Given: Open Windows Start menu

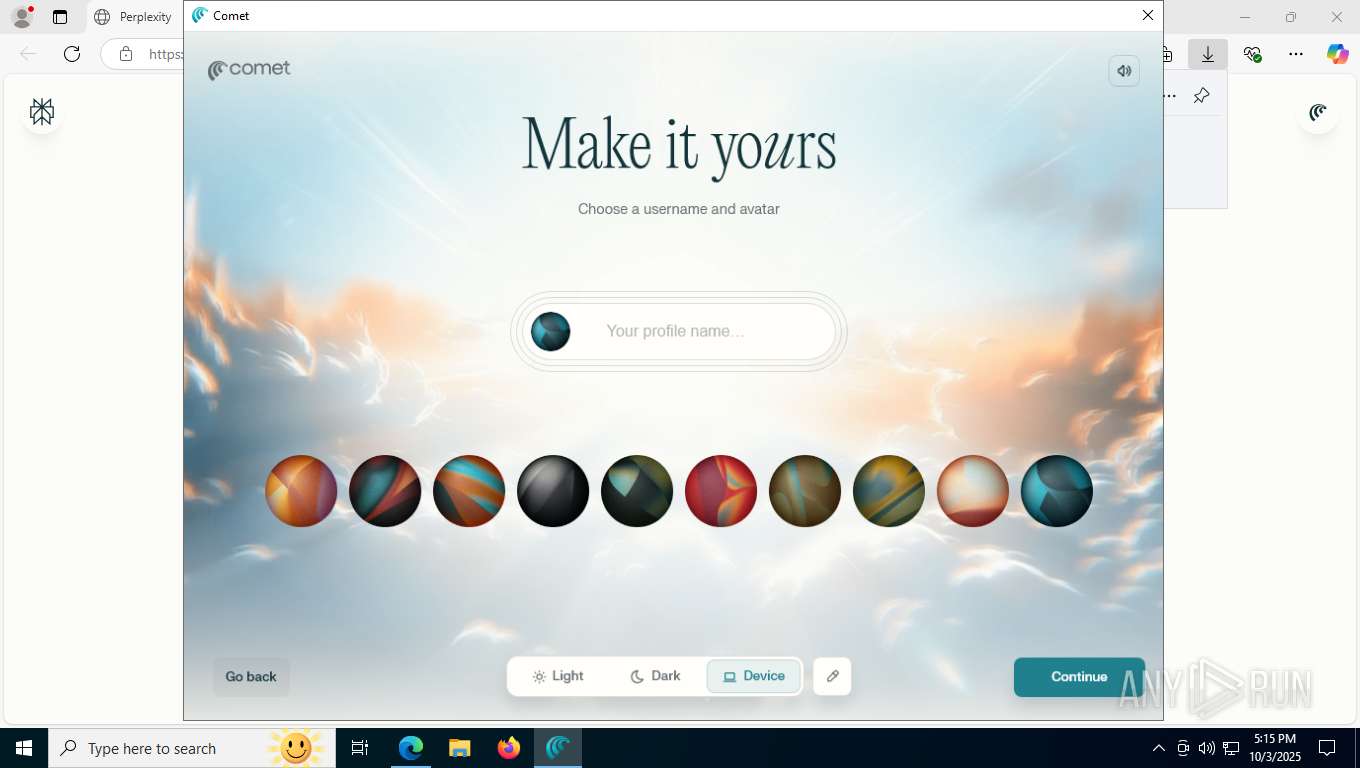Looking at the screenshot, I should [x=23, y=748].
